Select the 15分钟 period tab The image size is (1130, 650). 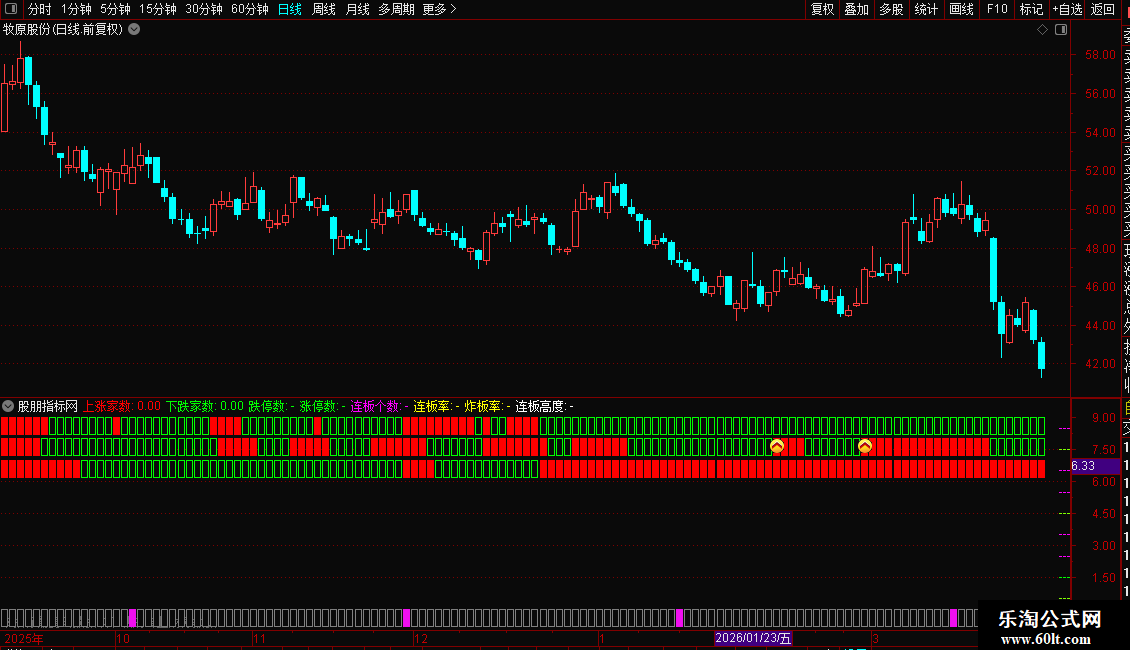(x=158, y=9)
